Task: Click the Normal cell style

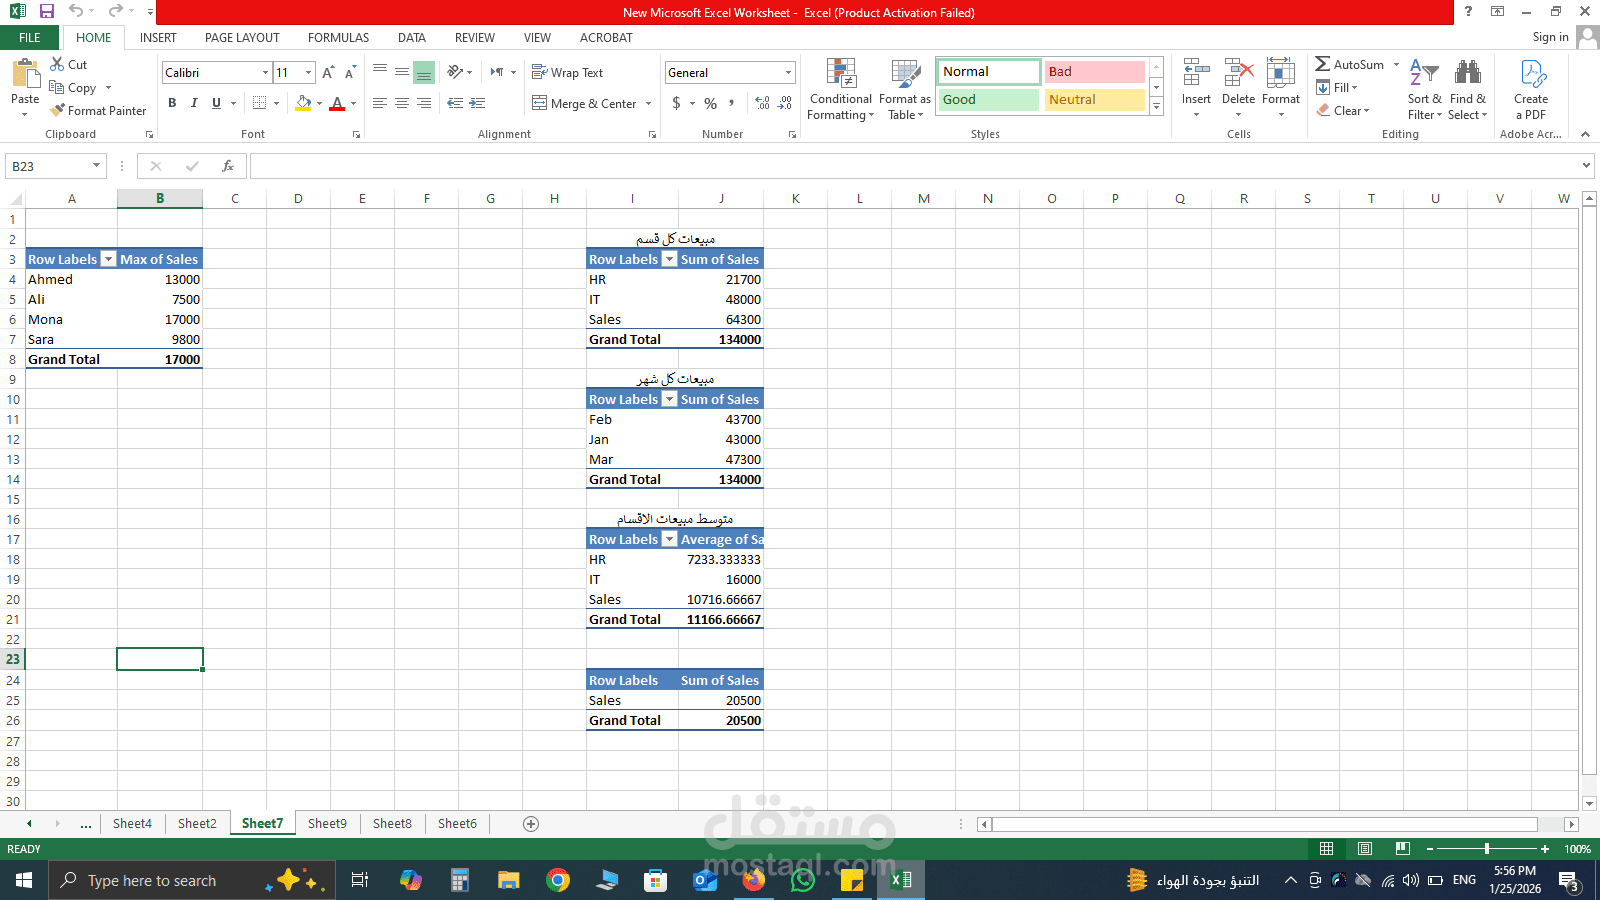Action: point(986,71)
